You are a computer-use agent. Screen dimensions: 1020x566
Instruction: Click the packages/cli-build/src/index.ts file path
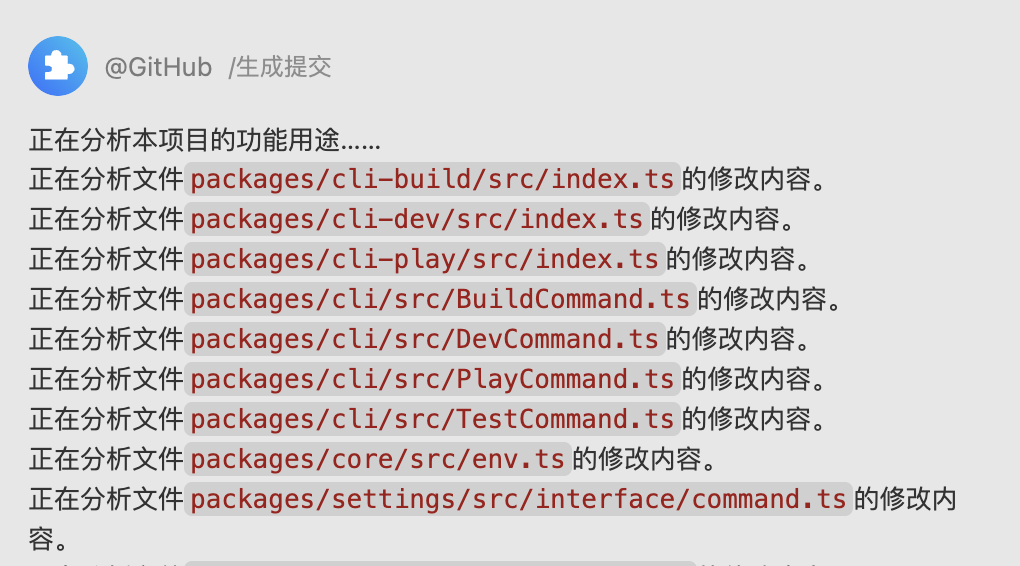coord(433,179)
